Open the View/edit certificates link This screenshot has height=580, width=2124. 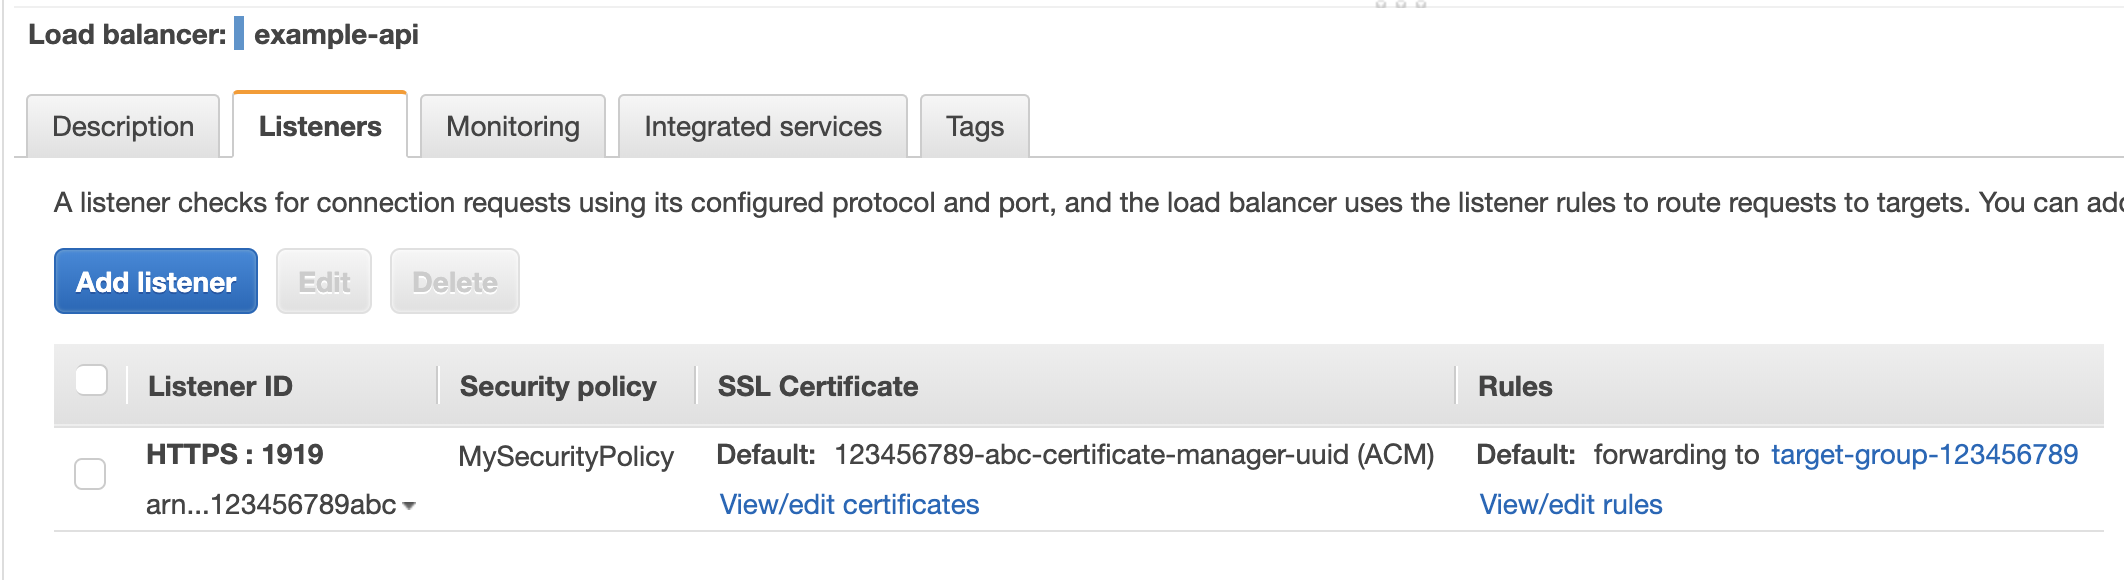tap(849, 504)
